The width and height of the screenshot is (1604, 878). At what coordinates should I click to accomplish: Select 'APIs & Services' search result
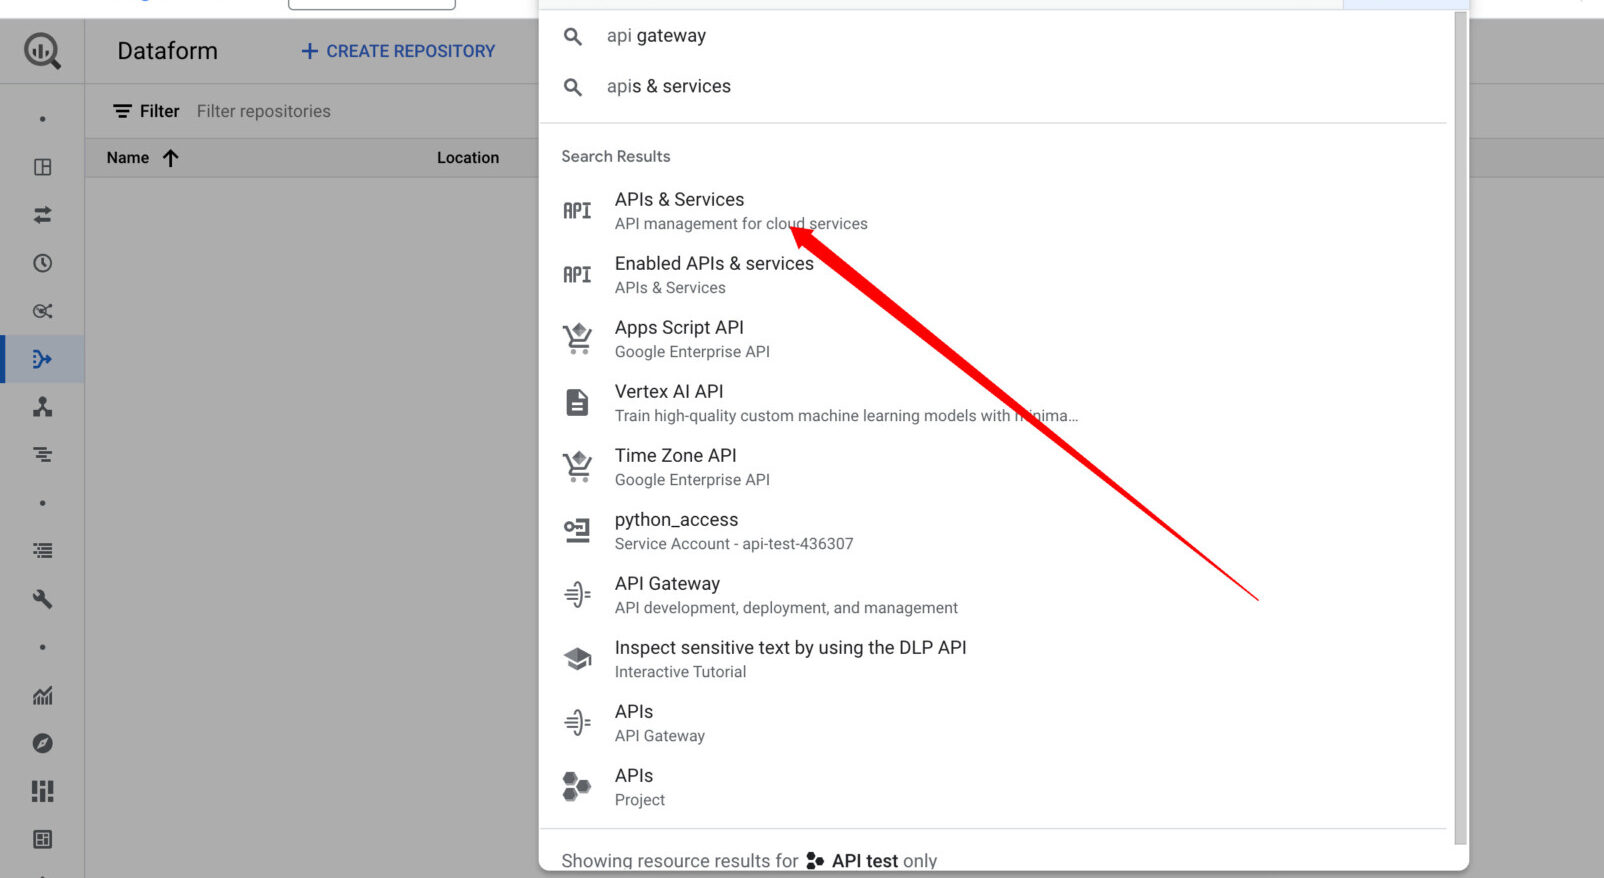click(x=679, y=200)
